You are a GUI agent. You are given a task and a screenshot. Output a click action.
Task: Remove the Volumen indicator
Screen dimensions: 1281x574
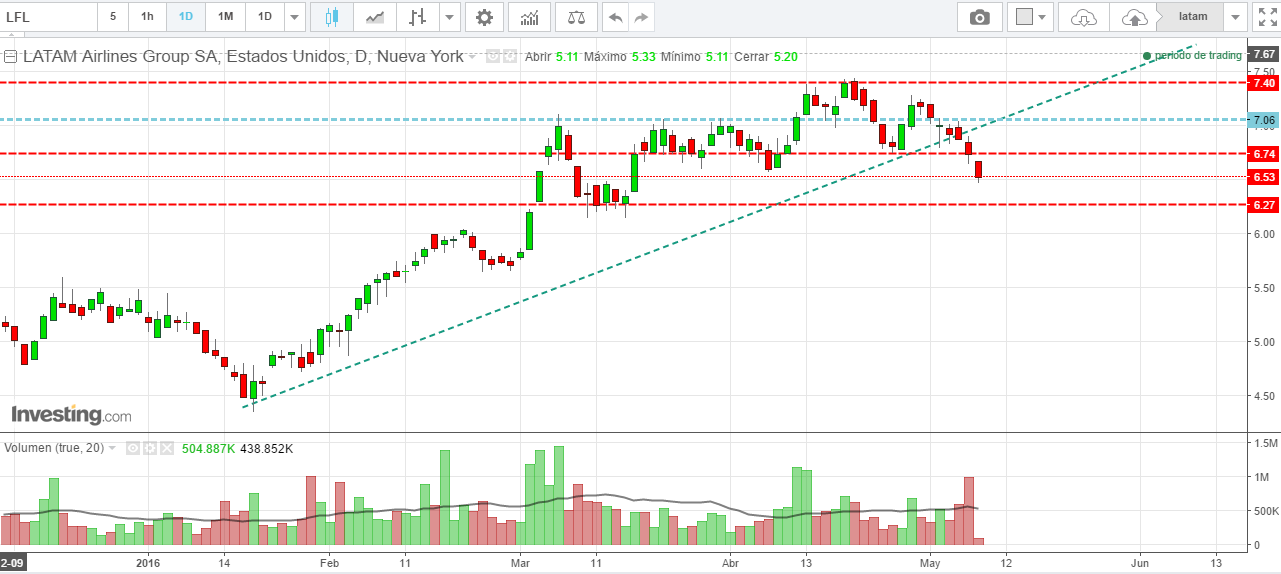(166, 449)
